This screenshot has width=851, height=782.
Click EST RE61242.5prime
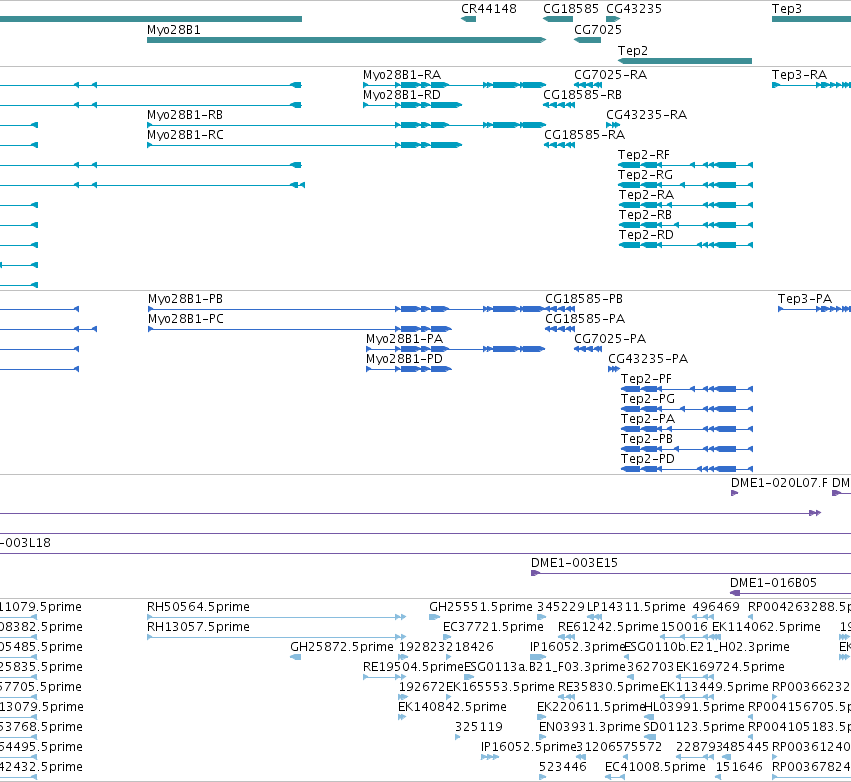(566, 637)
